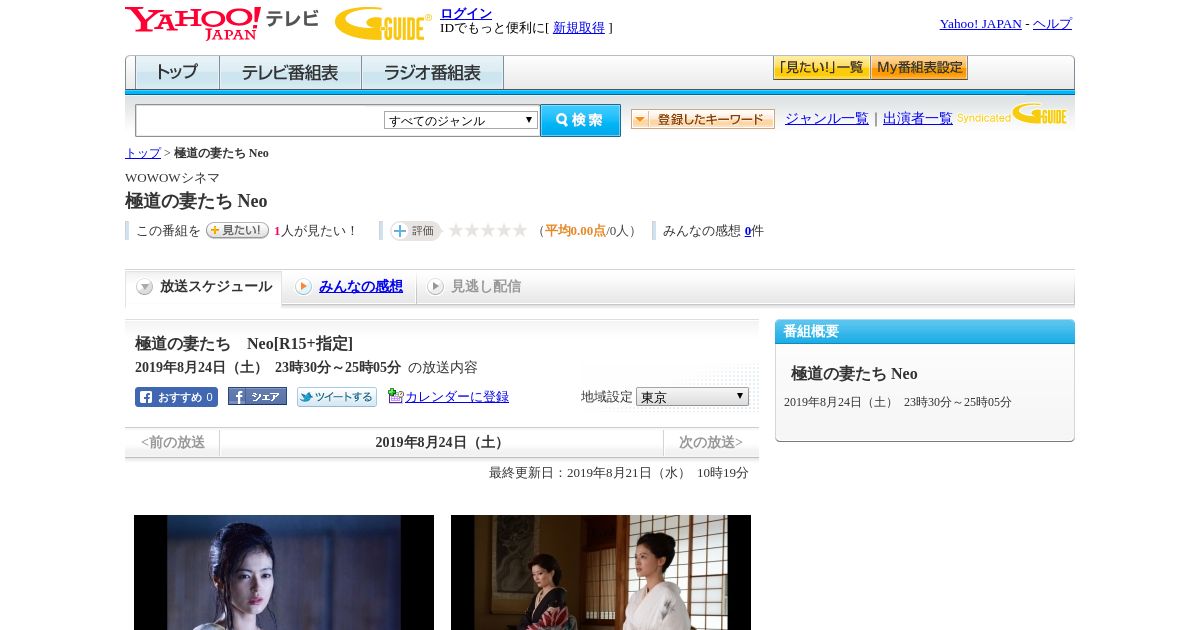Open the 出演者一覧 link

tap(918, 119)
